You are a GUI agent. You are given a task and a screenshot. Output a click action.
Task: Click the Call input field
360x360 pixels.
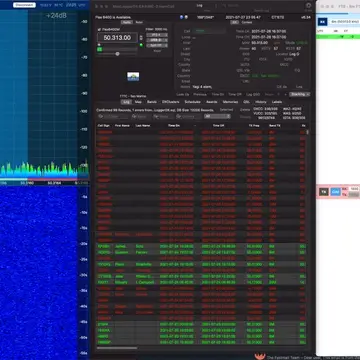(210, 31)
